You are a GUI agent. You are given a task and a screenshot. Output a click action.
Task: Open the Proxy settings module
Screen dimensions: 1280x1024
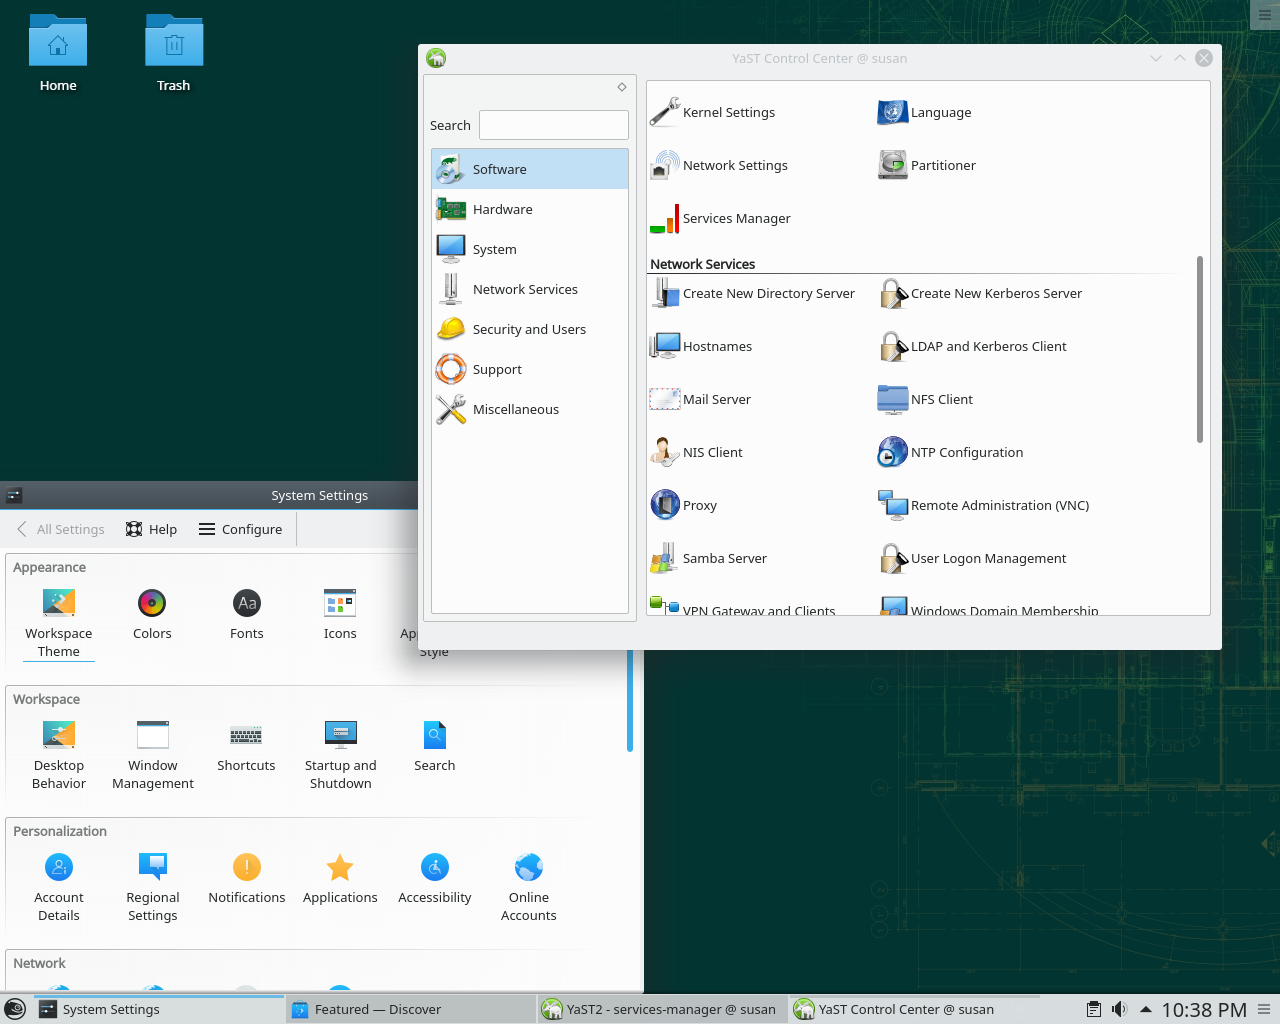click(683, 505)
